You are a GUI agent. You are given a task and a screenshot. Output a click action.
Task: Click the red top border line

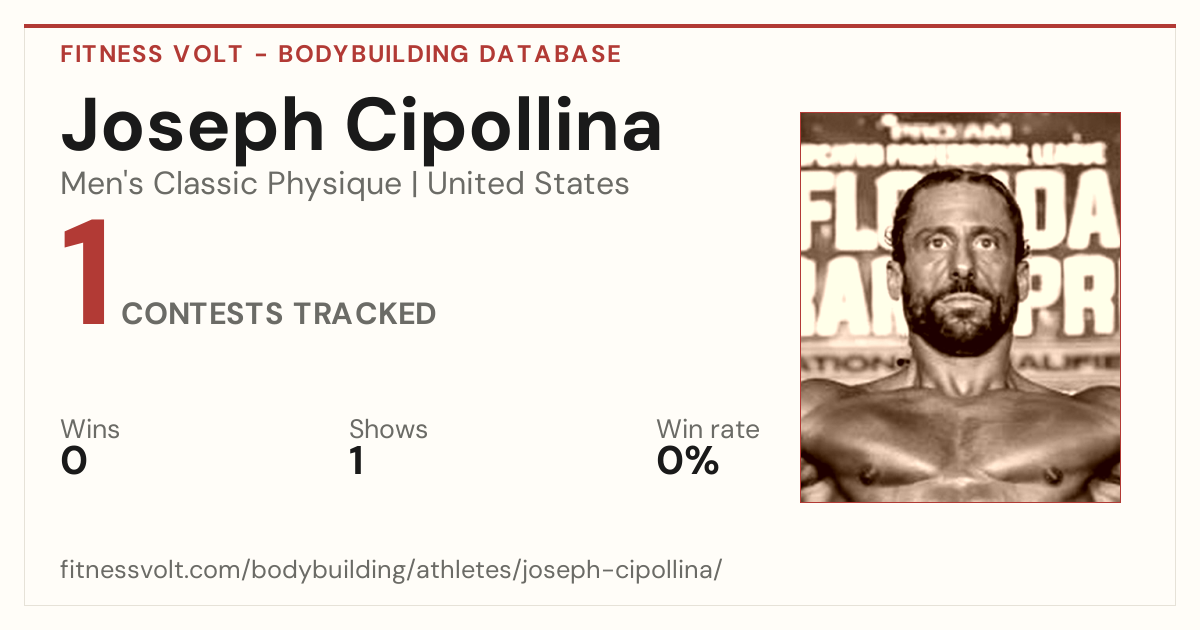[x=600, y=26]
